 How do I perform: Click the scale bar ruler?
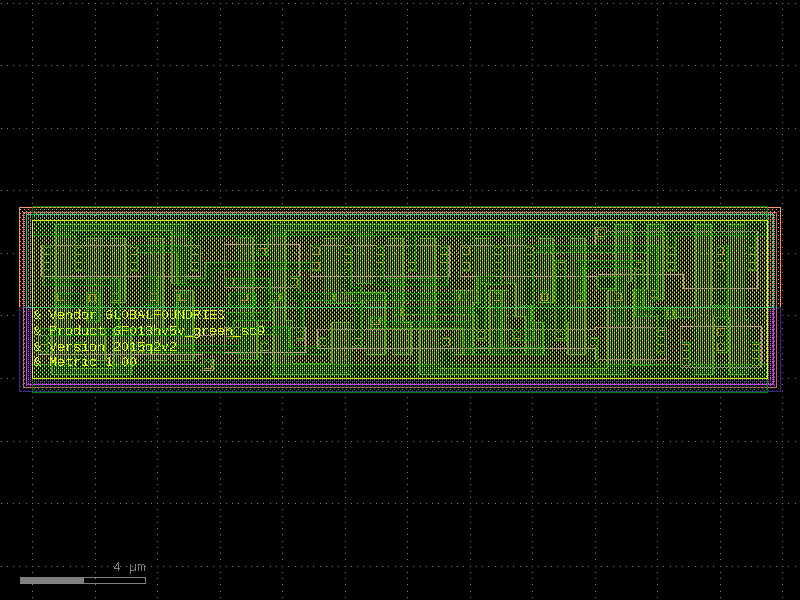[83, 581]
